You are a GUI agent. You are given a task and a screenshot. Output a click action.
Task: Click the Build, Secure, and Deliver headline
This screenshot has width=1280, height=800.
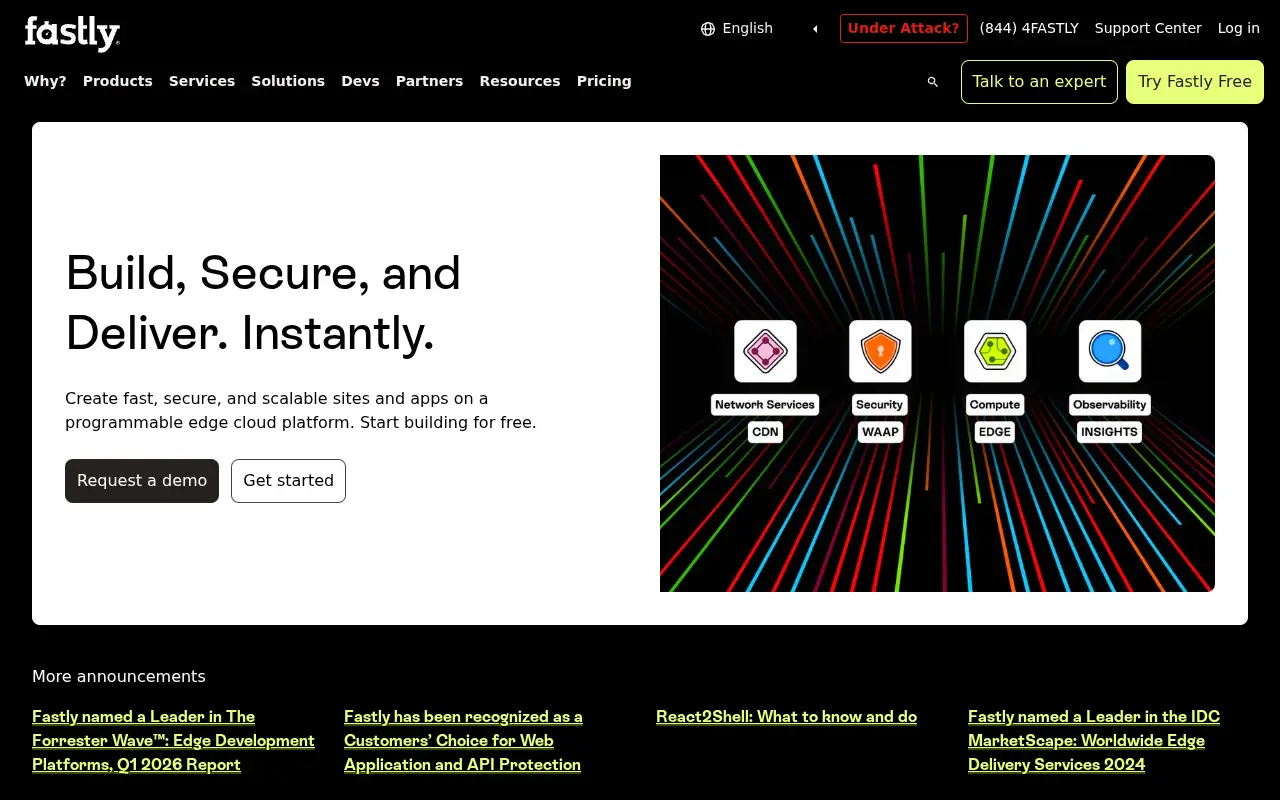tap(263, 303)
